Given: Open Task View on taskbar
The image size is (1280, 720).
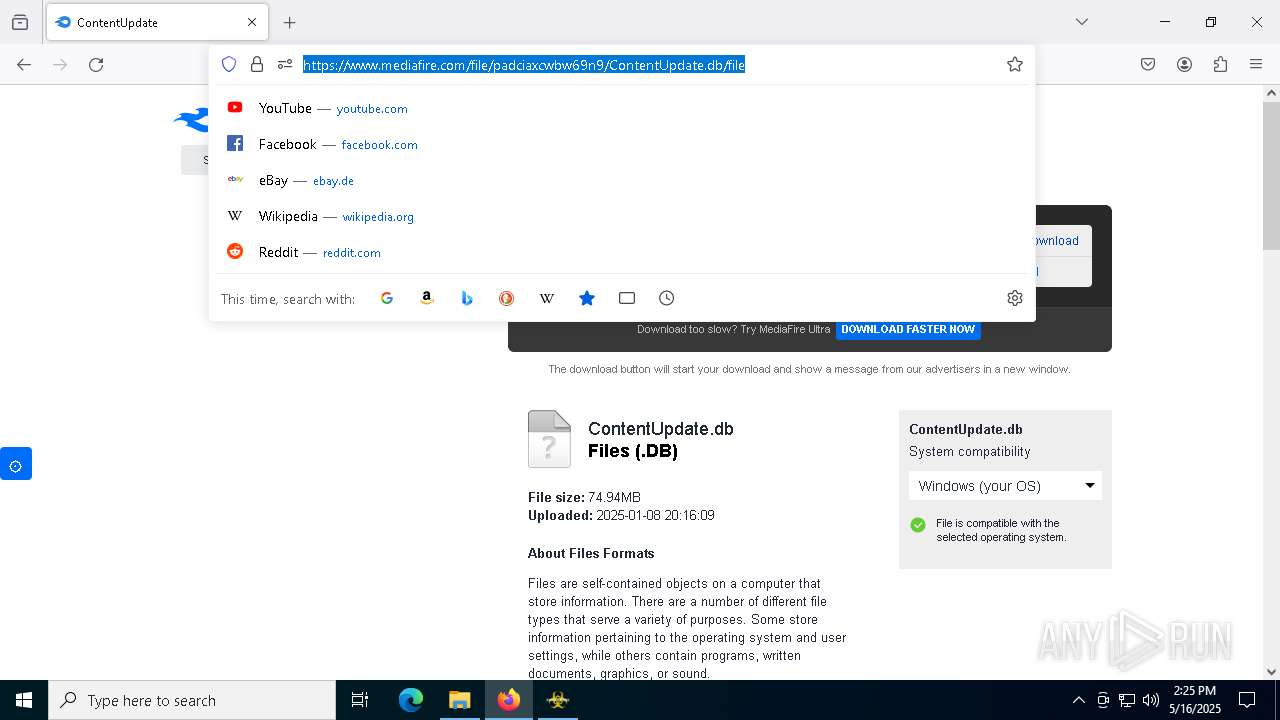Looking at the screenshot, I should tap(360, 700).
